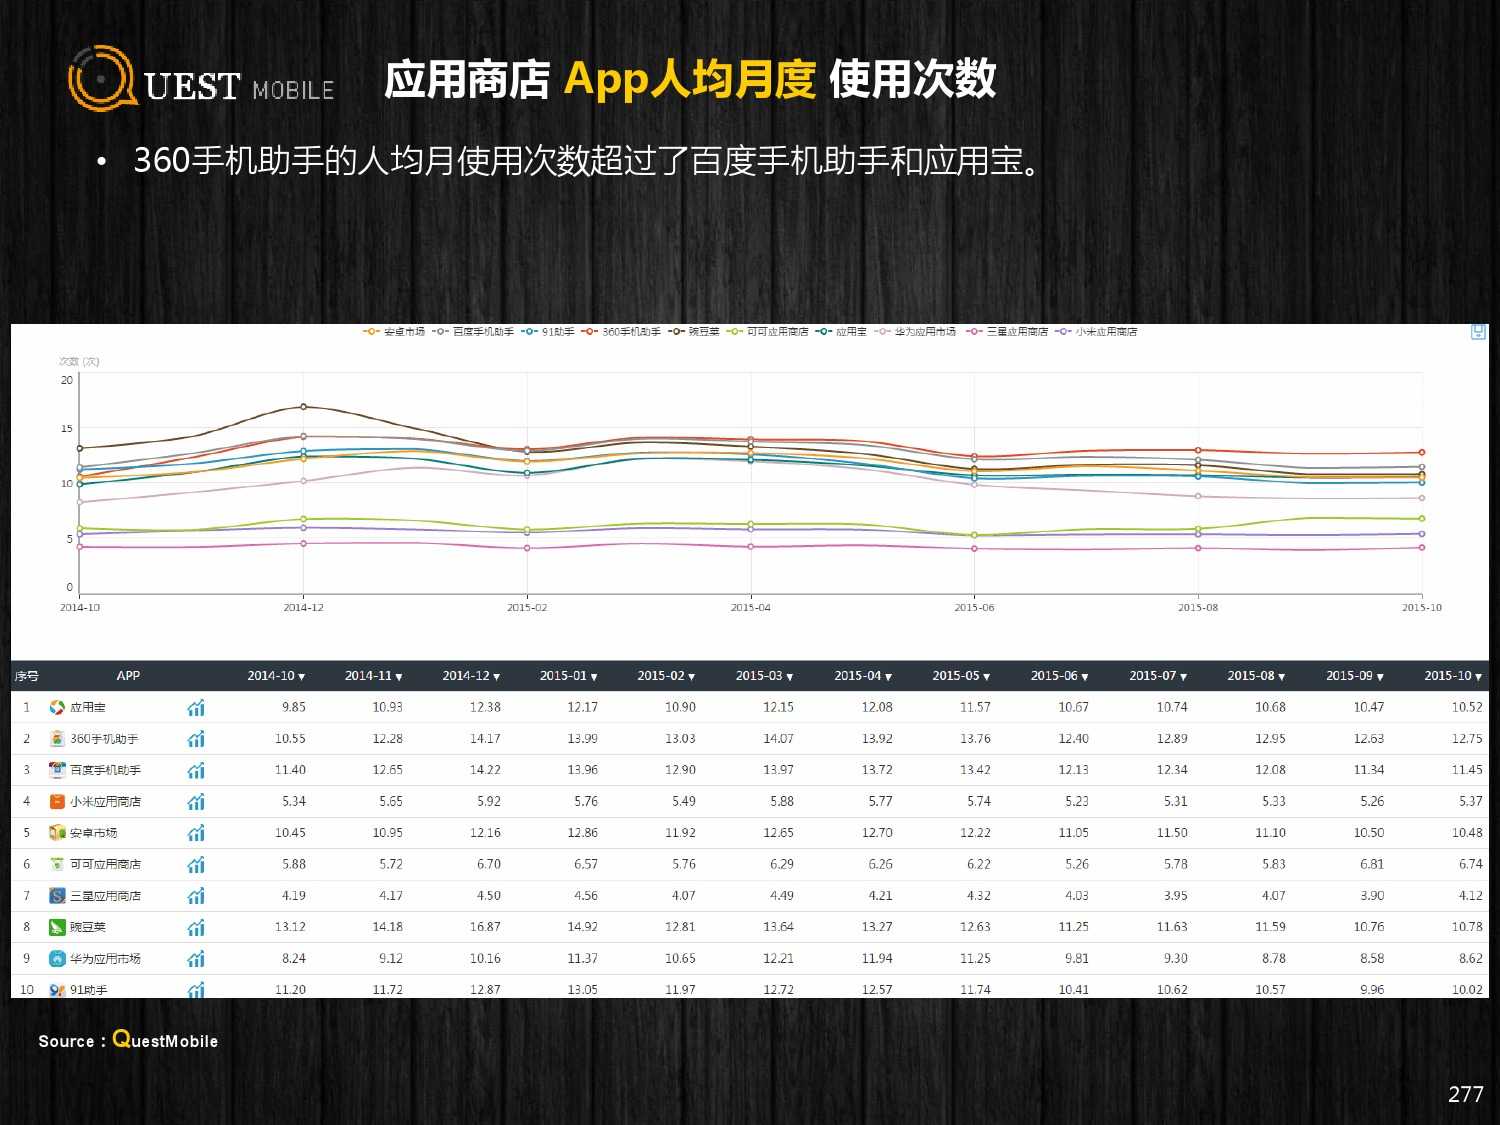Click the 三星应用商店 data point at 2014-10
Viewport: 1500px width, 1125px height.
click(x=80, y=547)
